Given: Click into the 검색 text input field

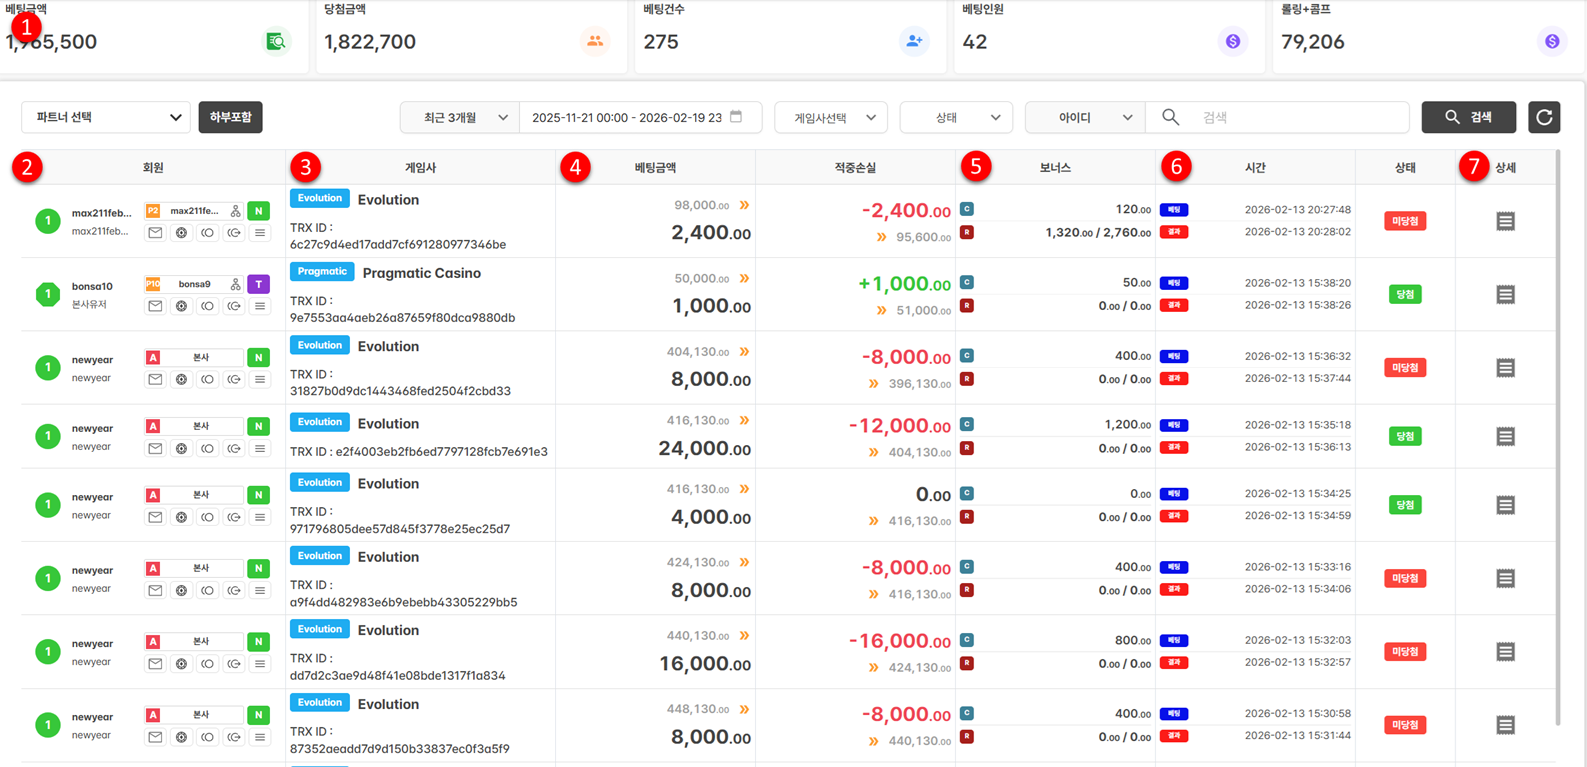Looking at the screenshot, I should point(1300,117).
